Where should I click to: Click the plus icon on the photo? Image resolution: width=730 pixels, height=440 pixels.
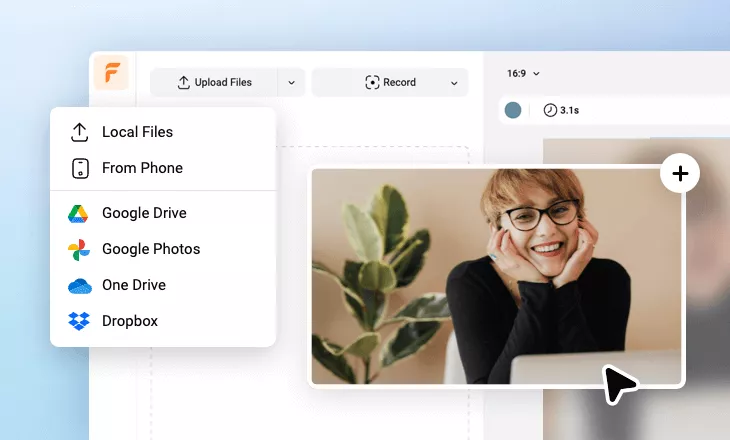coord(680,174)
